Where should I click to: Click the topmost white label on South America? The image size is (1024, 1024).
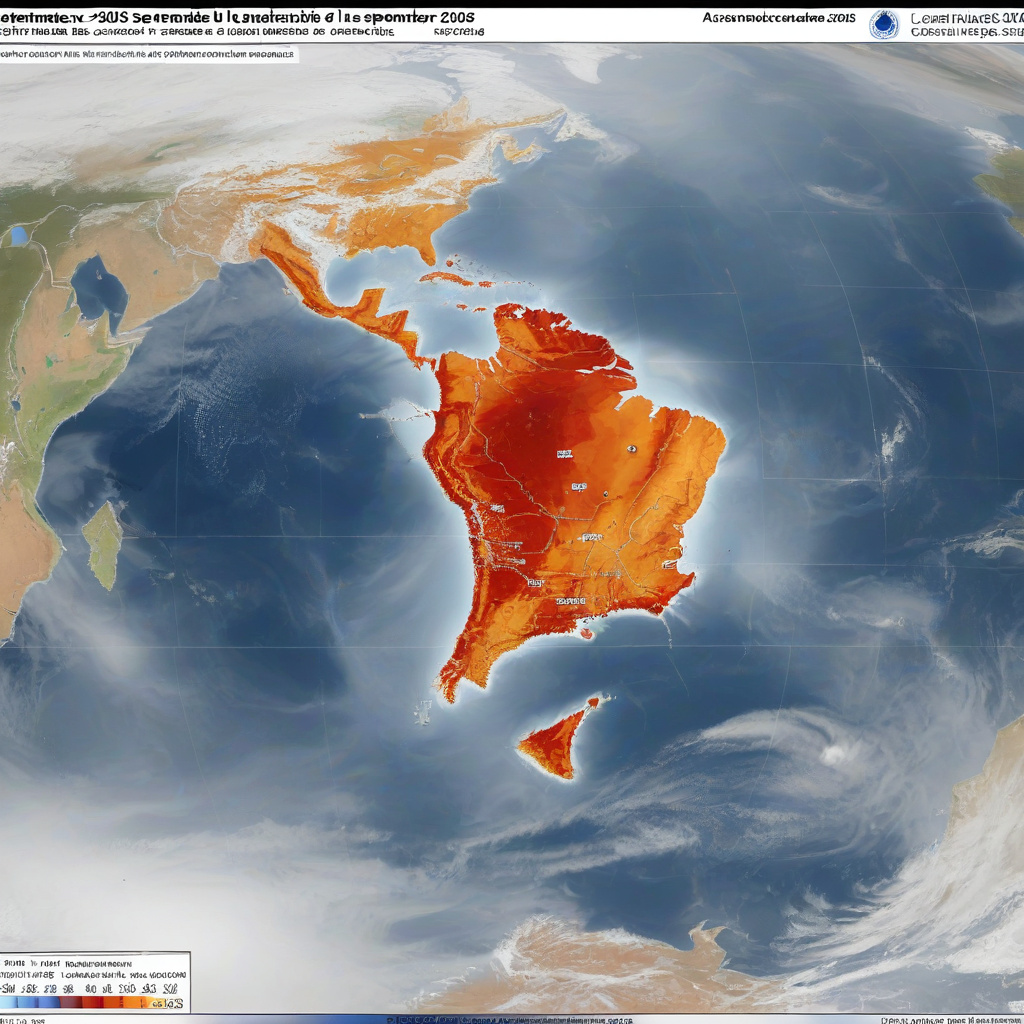[565, 454]
